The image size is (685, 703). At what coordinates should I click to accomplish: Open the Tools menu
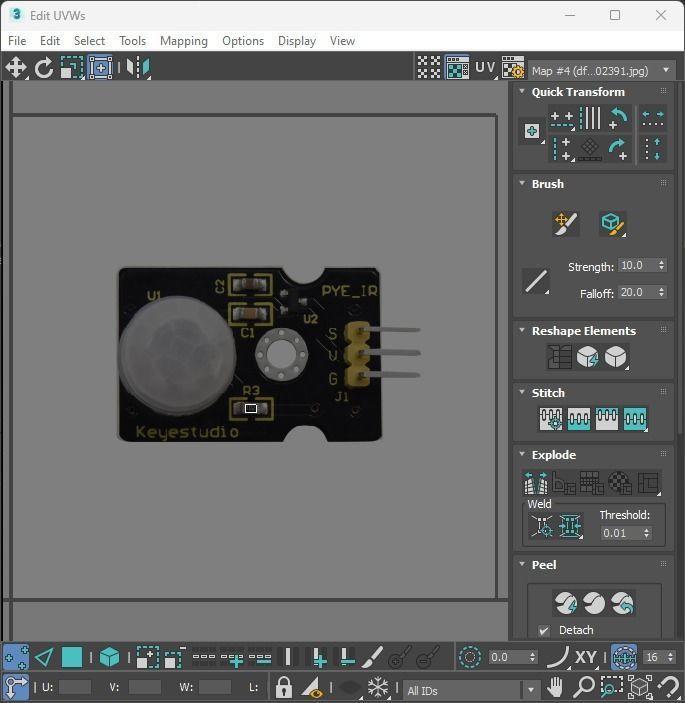pos(133,41)
